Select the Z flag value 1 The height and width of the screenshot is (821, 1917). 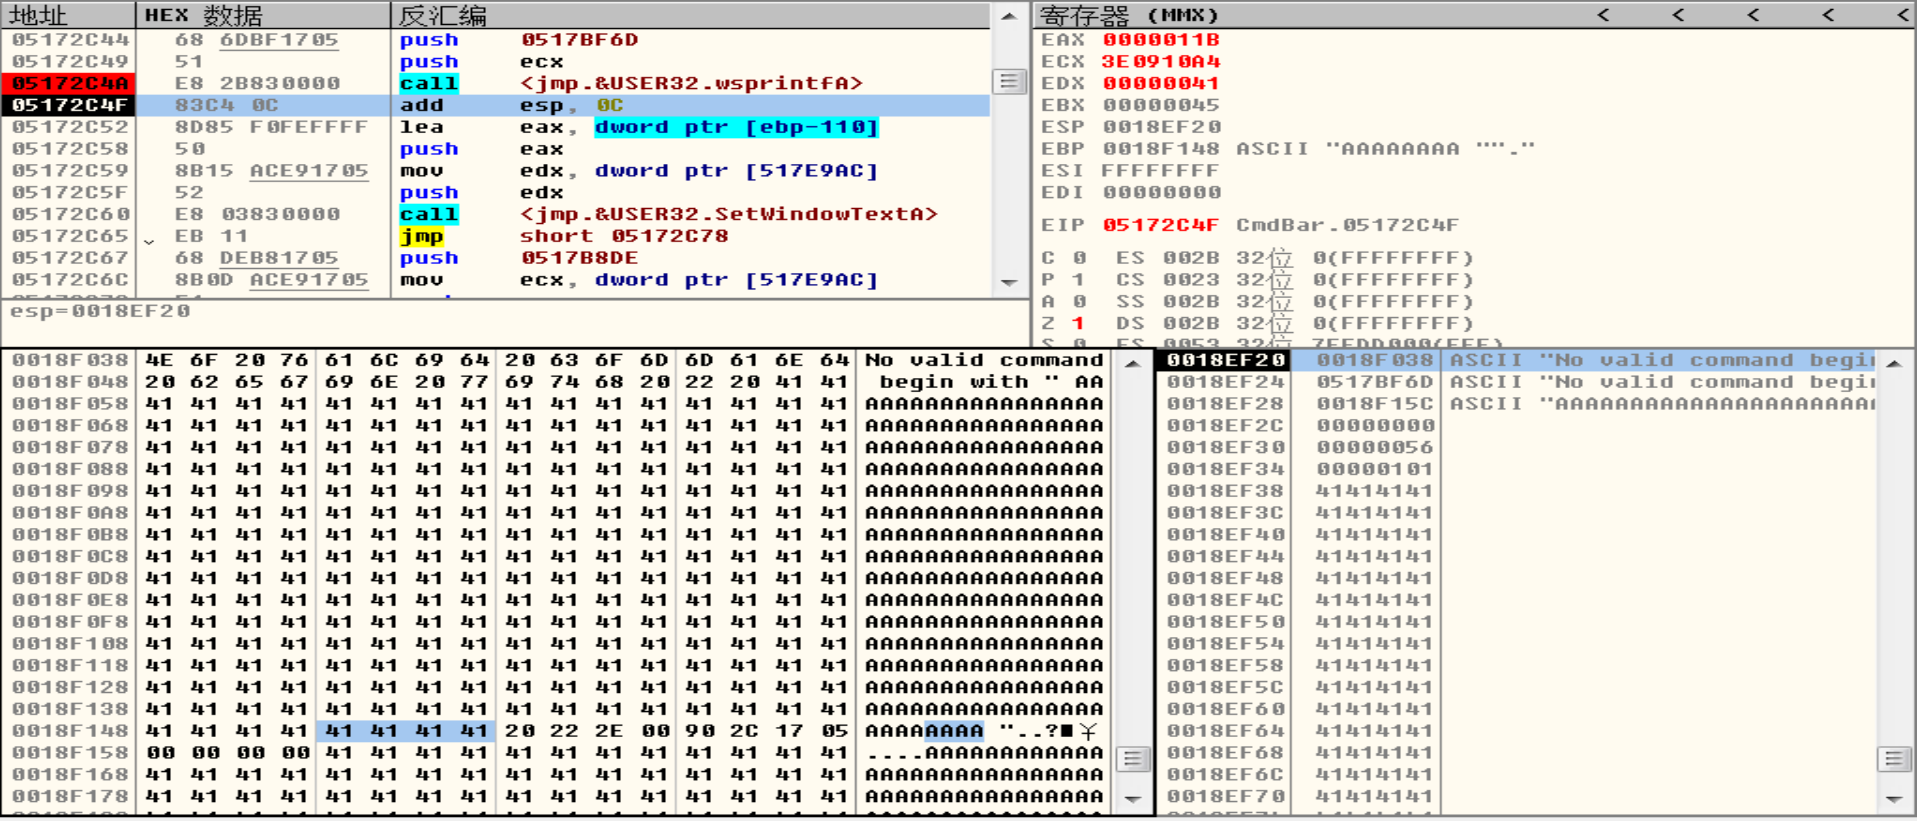pyautogui.click(x=1077, y=323)
